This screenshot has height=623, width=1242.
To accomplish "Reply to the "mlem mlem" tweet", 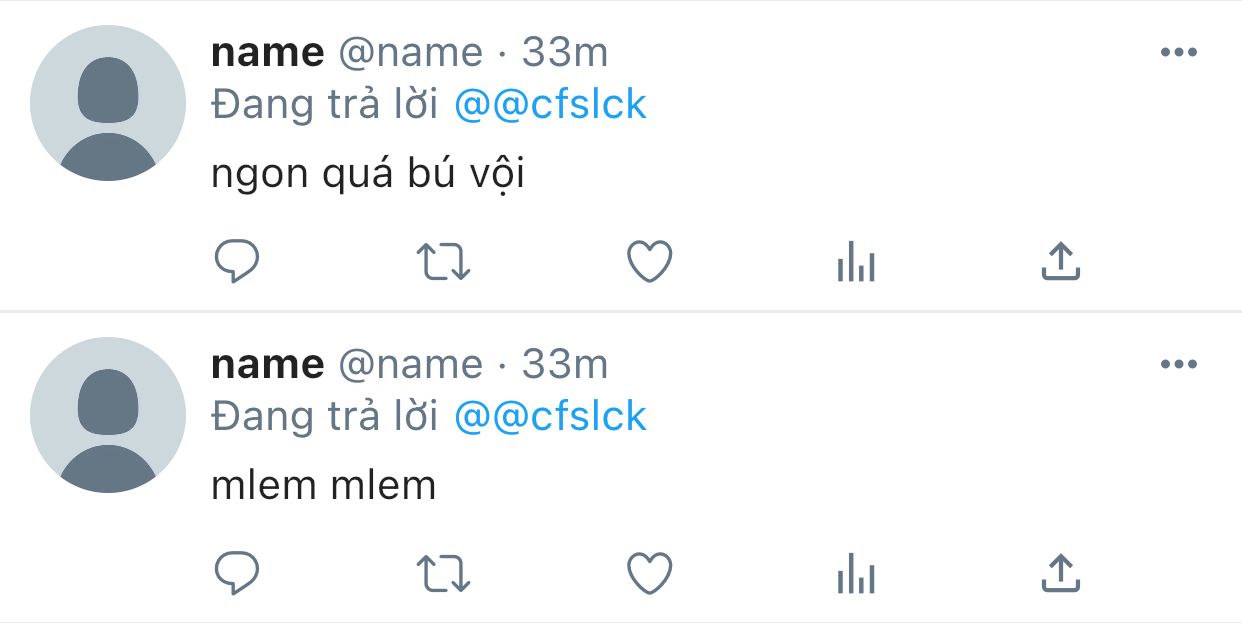I will [x=238, y=574].
